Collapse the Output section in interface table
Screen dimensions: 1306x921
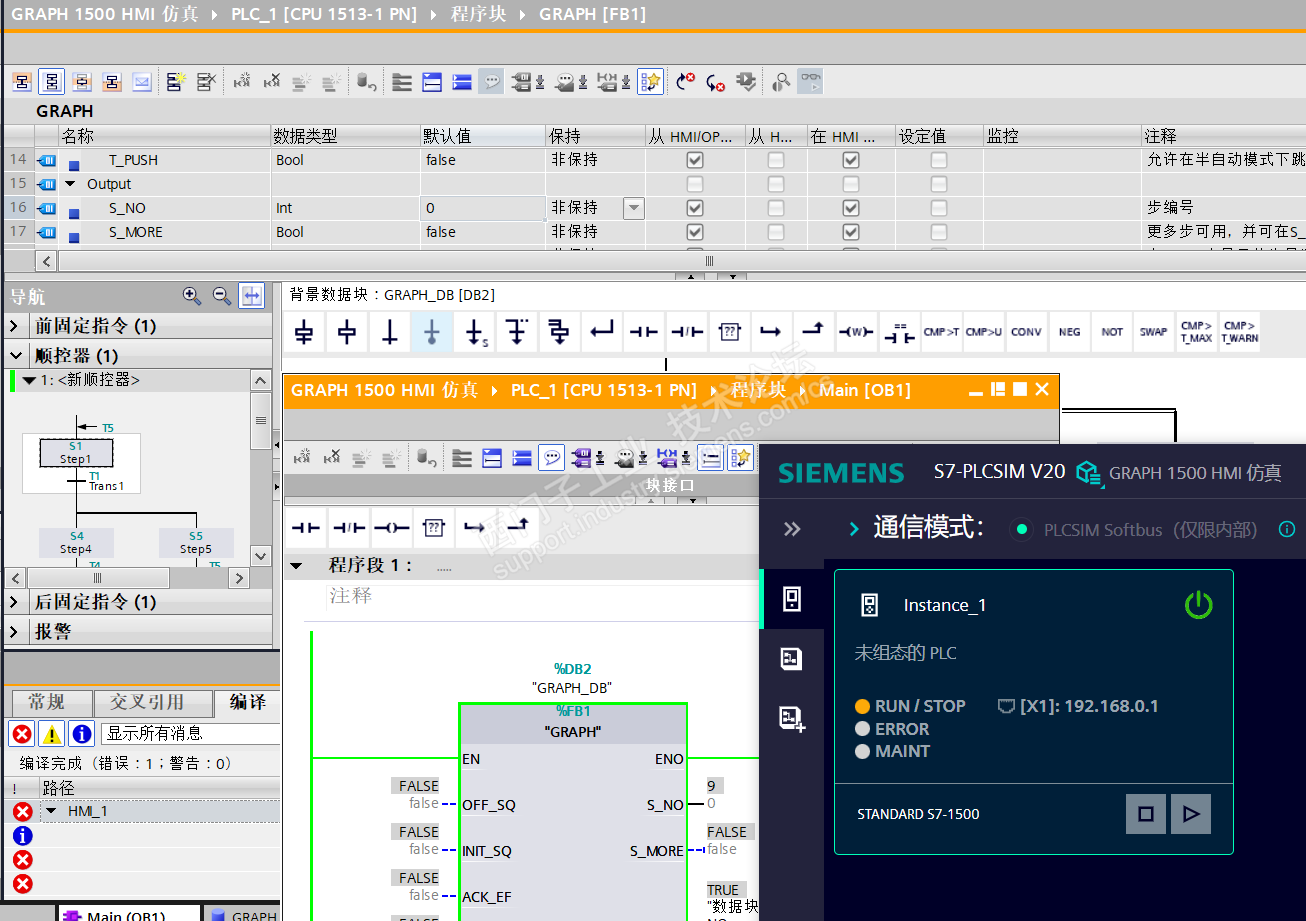(71, 184)
